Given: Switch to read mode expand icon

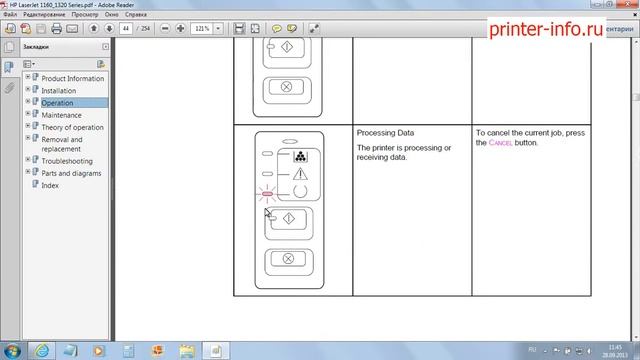Looking at the screenshot, I should coord(314,29).
